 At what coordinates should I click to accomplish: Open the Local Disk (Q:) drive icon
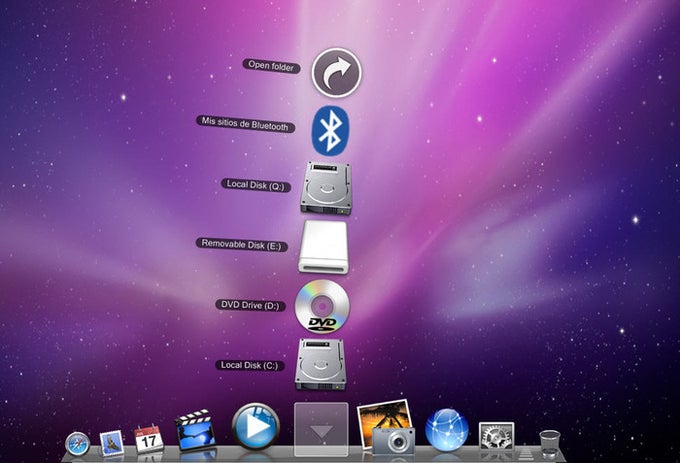(326, 188)
